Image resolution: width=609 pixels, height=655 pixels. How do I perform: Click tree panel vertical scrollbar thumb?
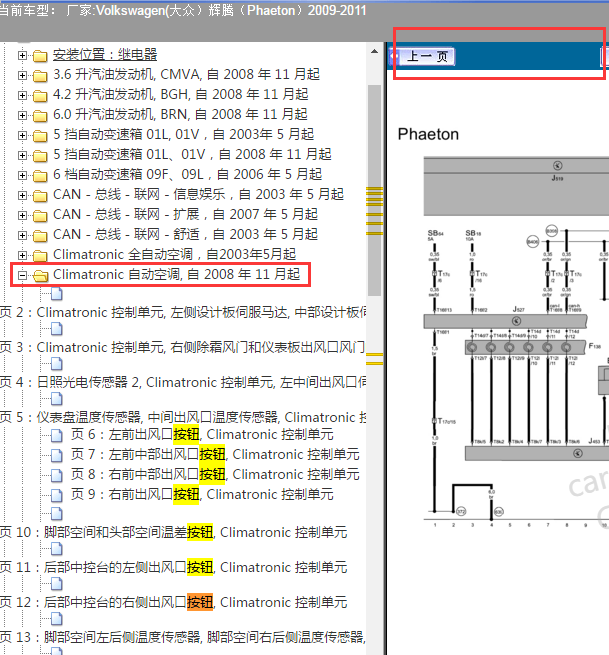[374, 190]
